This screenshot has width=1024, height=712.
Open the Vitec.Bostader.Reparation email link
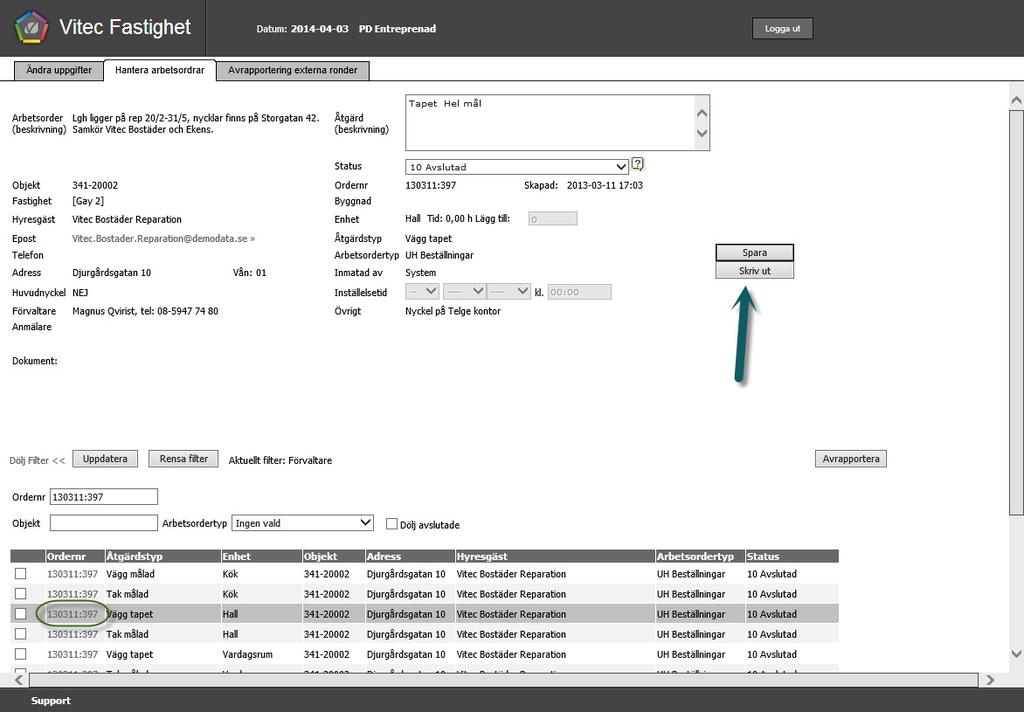pos(163,238)
